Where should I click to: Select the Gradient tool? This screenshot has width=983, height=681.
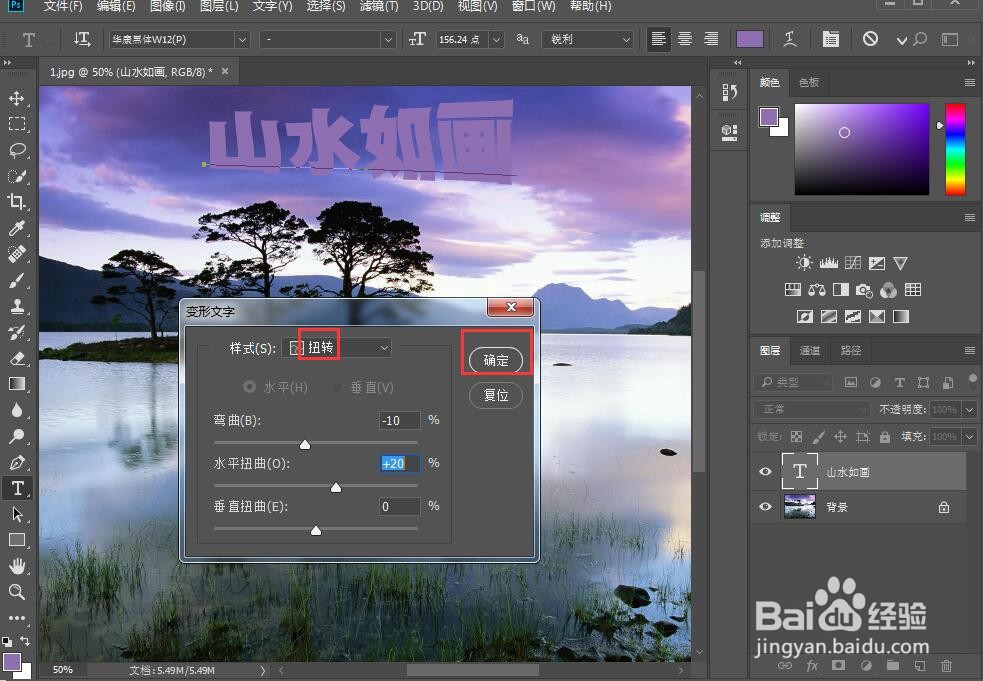pyautogui.click(x=17, y=384)
